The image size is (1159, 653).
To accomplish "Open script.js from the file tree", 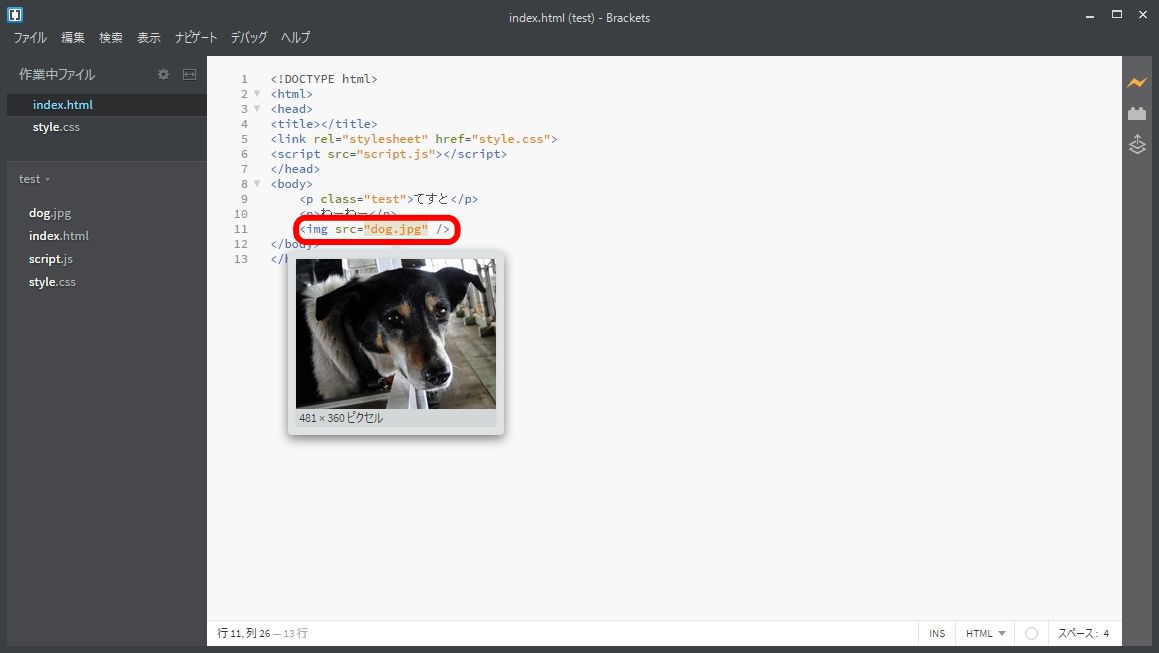I will point(51,259).
